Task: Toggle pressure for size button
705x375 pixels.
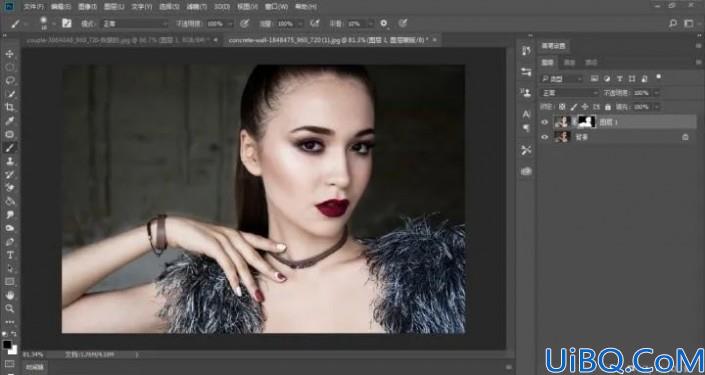Action: [403, 23]
